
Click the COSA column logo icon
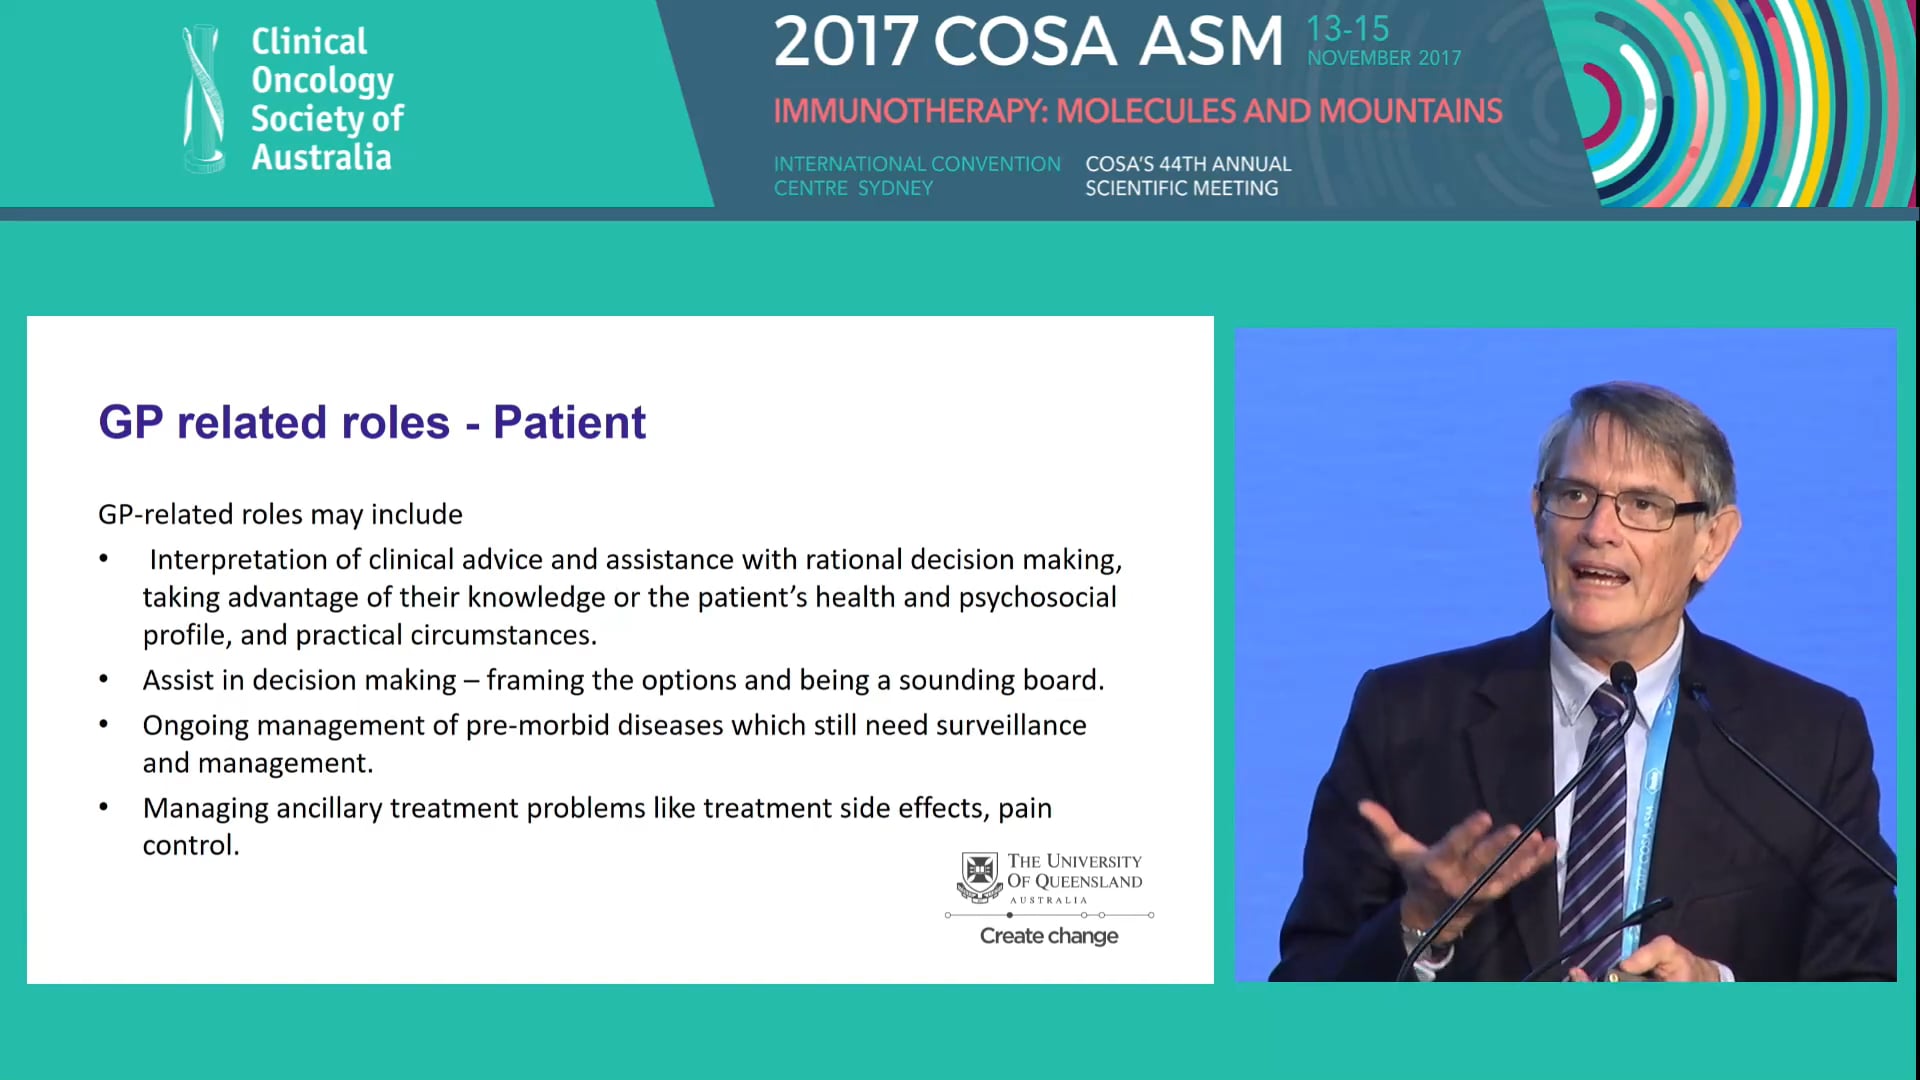[203, 98]
